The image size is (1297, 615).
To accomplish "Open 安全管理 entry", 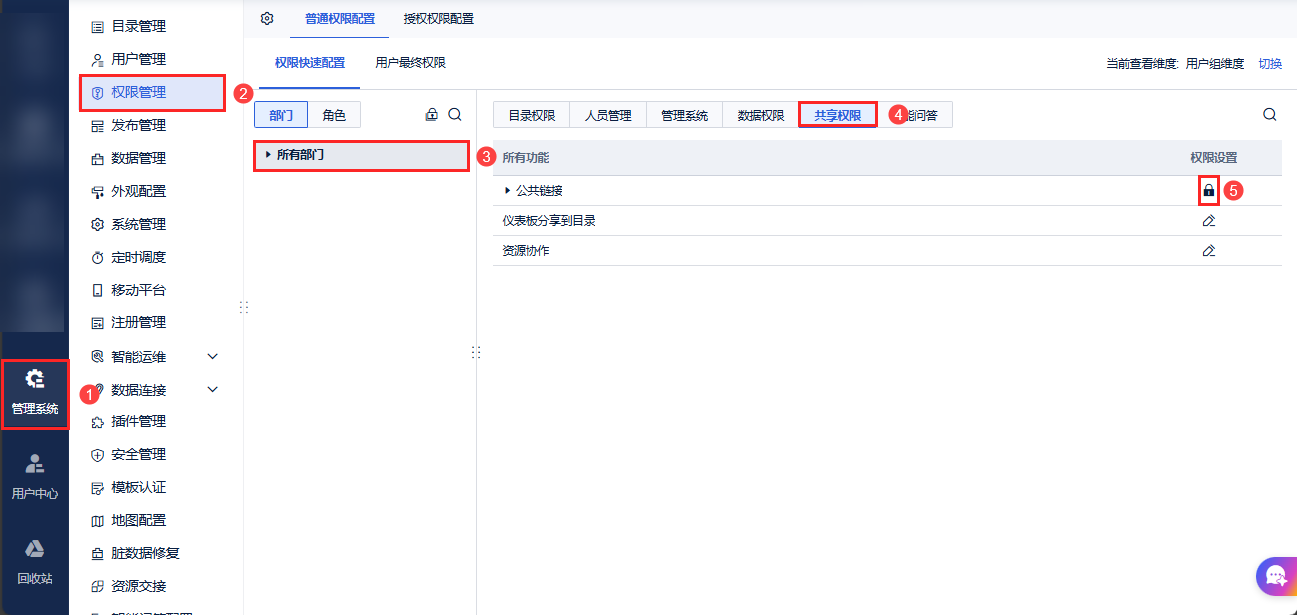I will coord(138,454).
